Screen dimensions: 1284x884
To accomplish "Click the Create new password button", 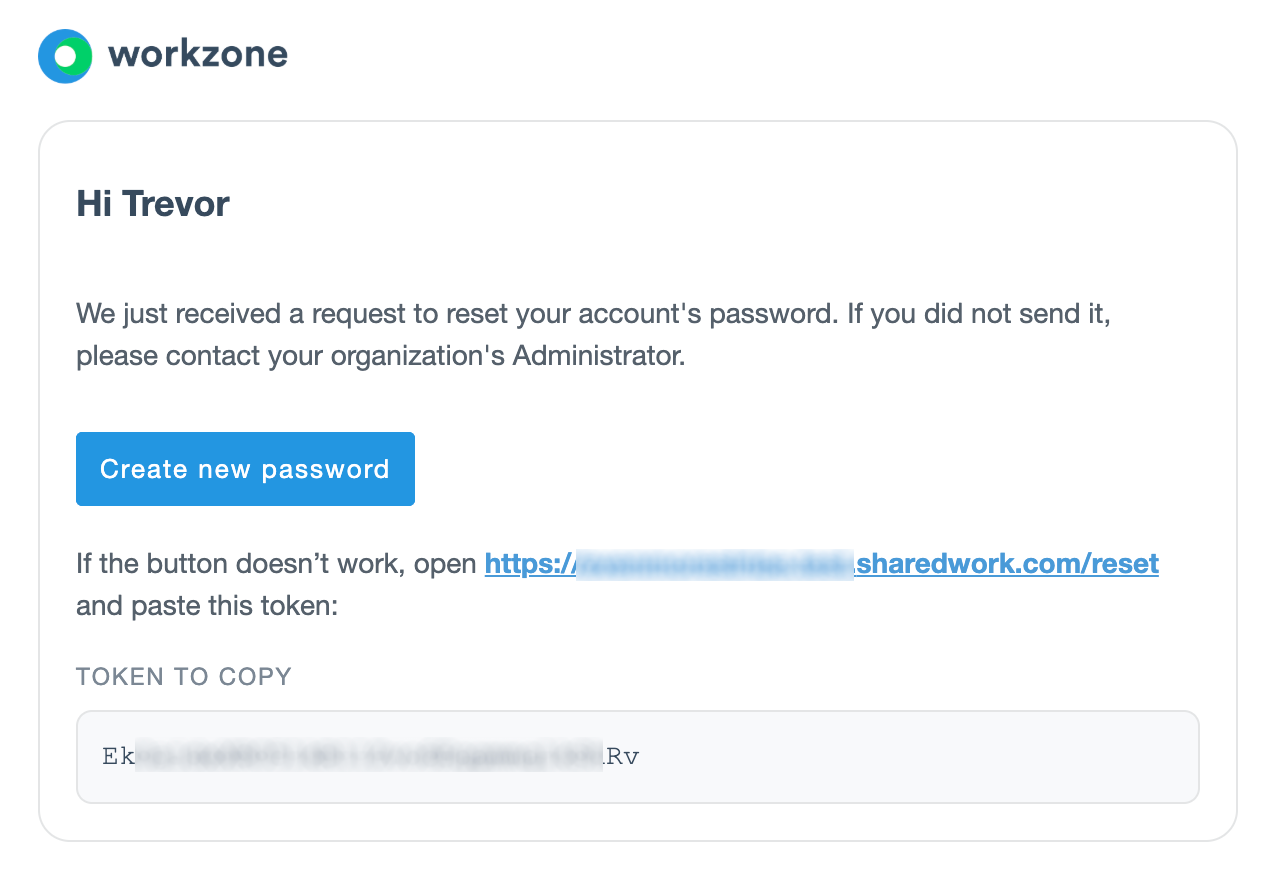I will [245, 469].
